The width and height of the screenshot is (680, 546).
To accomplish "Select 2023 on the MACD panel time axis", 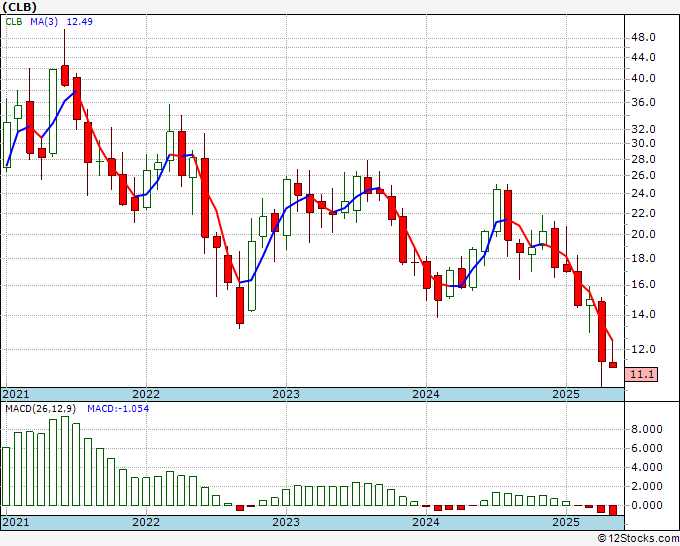I will pyautogui.click(x=286, y=522).
